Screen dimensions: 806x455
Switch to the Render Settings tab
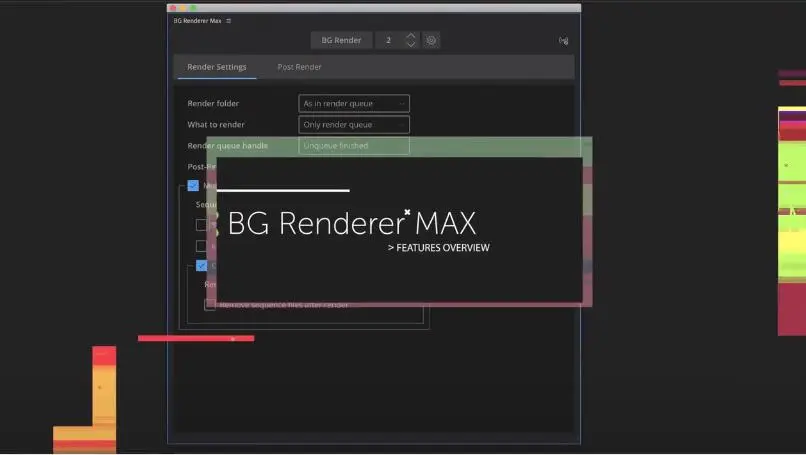[217, 67]
